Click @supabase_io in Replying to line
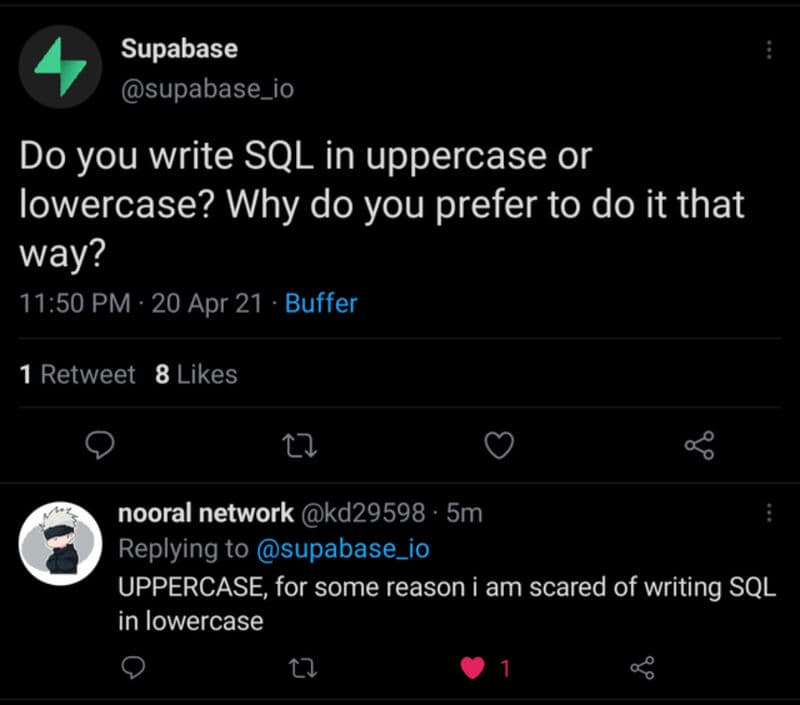Screen dimensions: 800x705 tap(343, 549)
